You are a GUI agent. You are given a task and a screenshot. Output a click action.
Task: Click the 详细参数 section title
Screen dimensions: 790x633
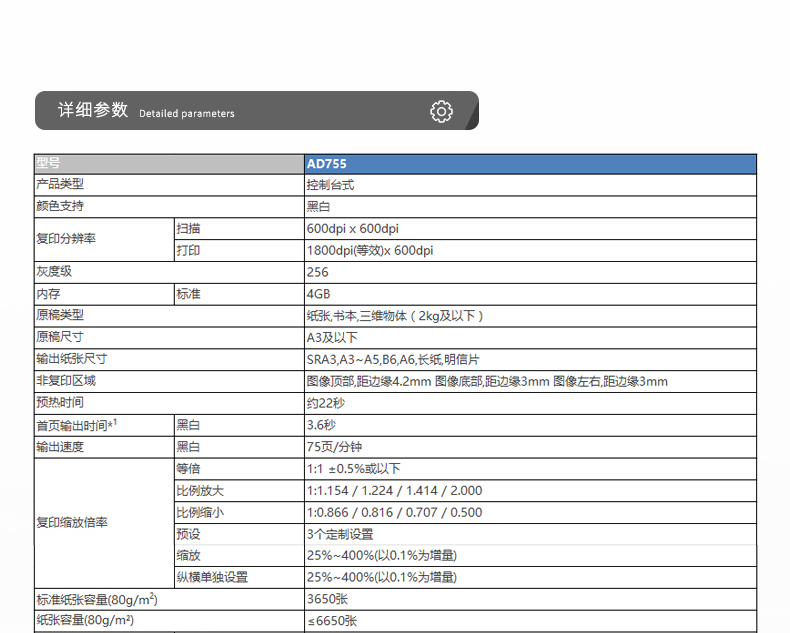[93, 111]
